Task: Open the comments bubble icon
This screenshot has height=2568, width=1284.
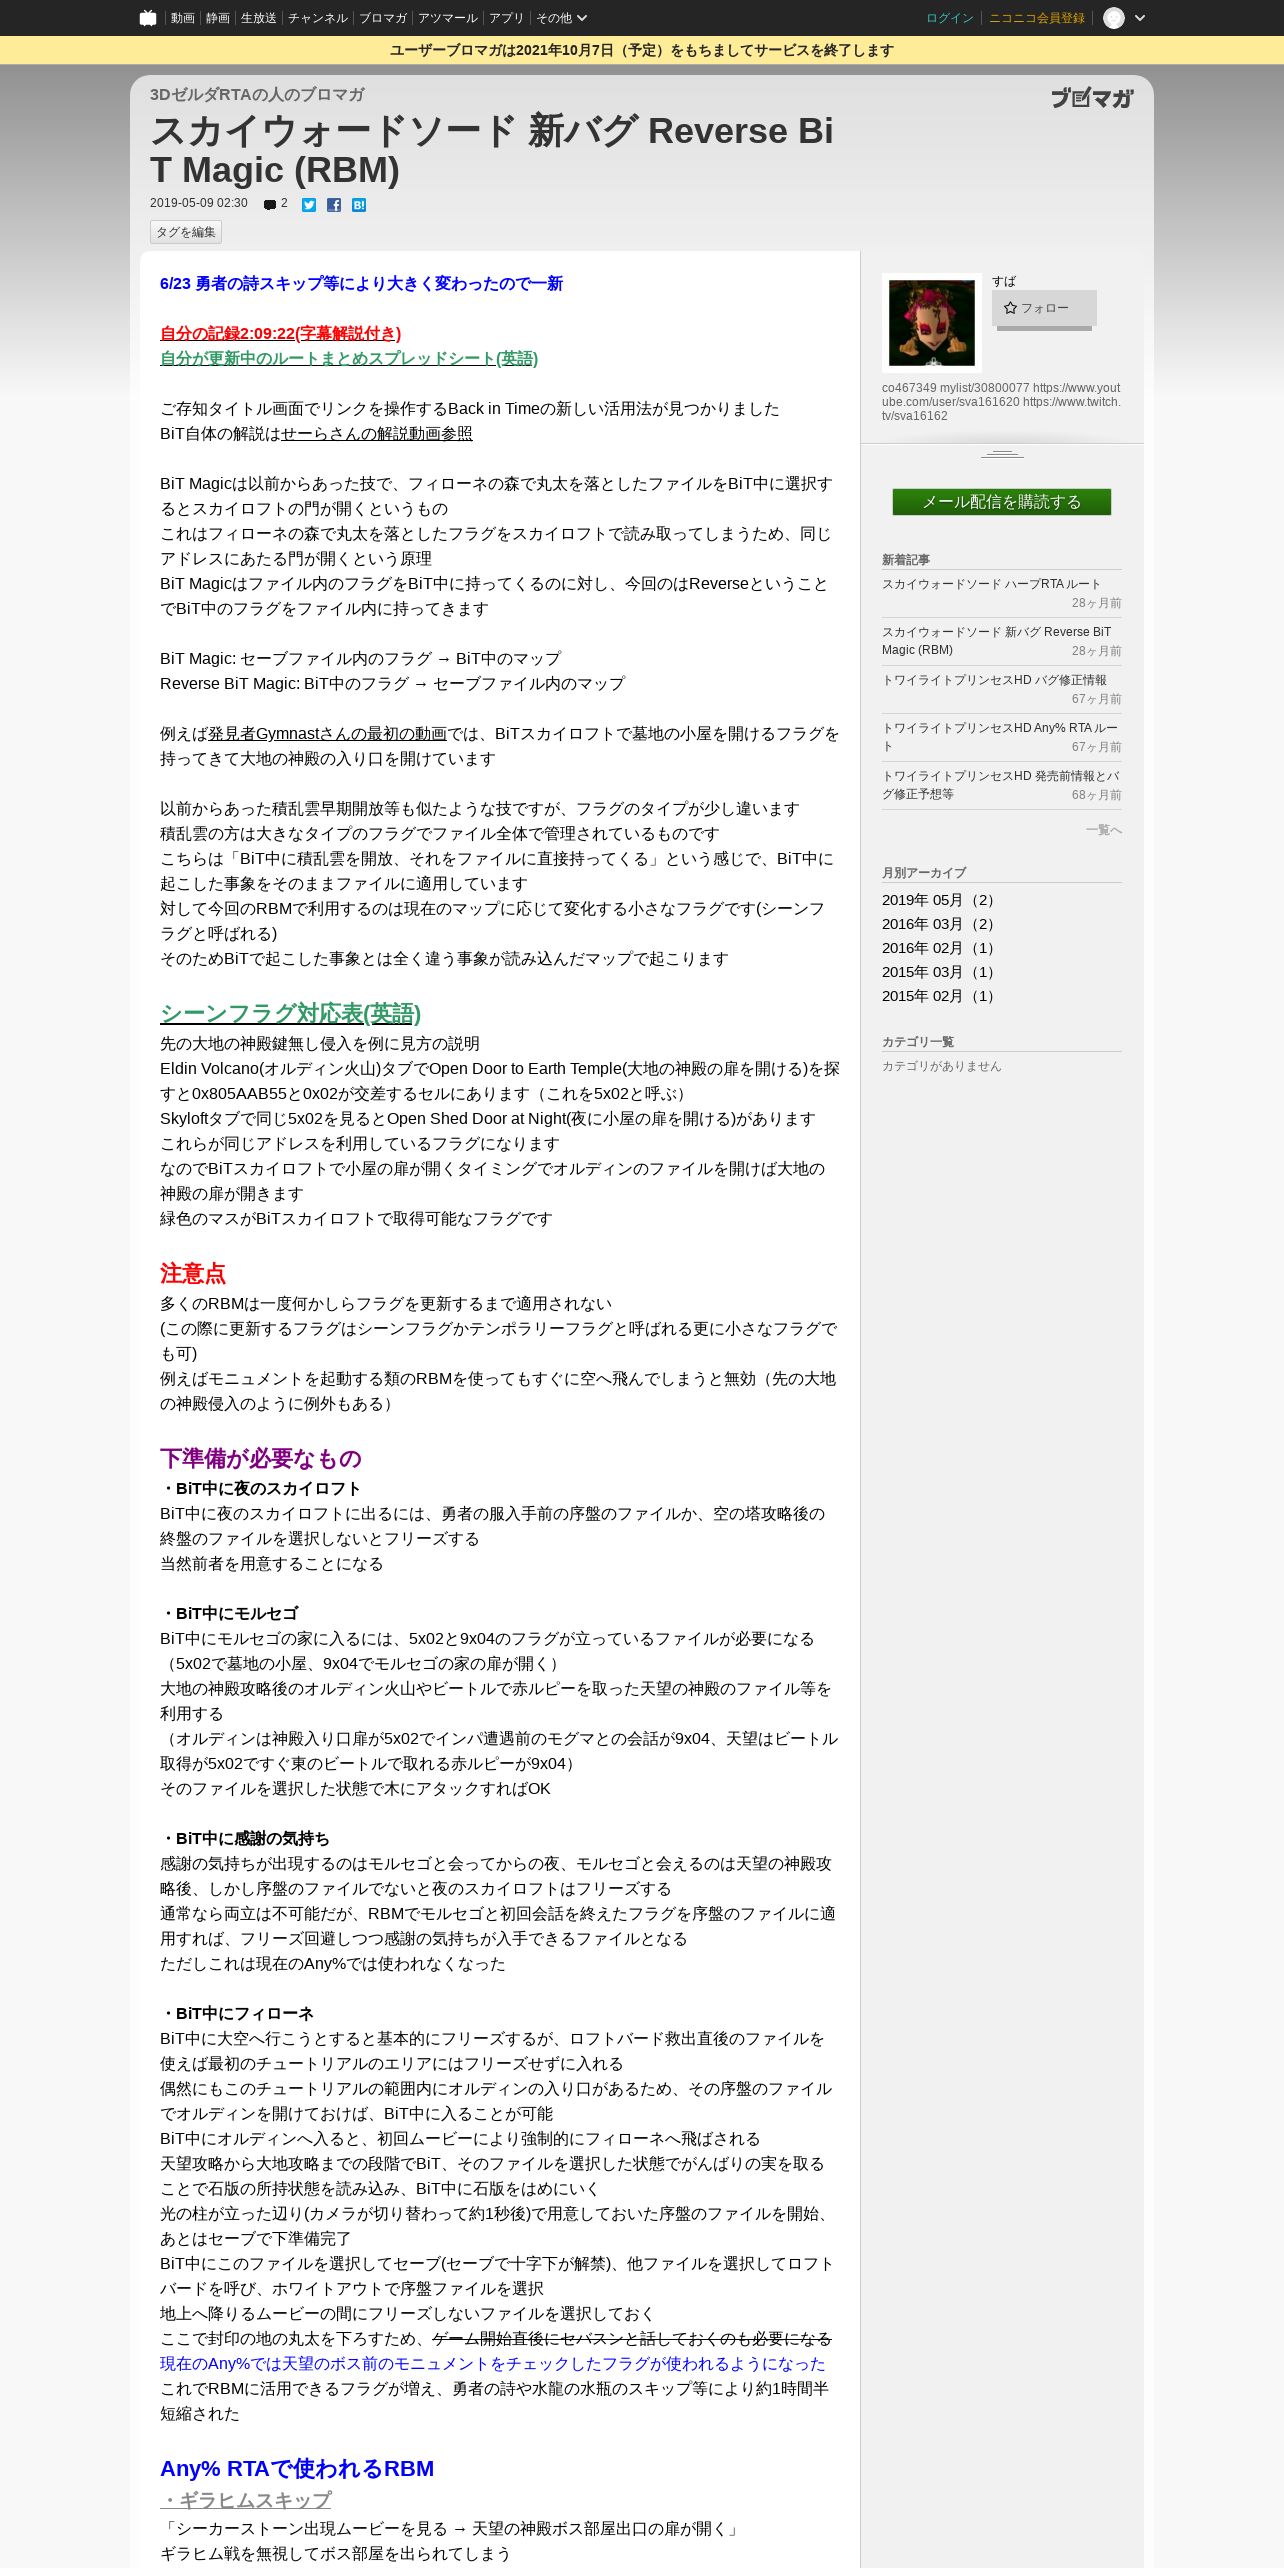Action: pos(270,205)
